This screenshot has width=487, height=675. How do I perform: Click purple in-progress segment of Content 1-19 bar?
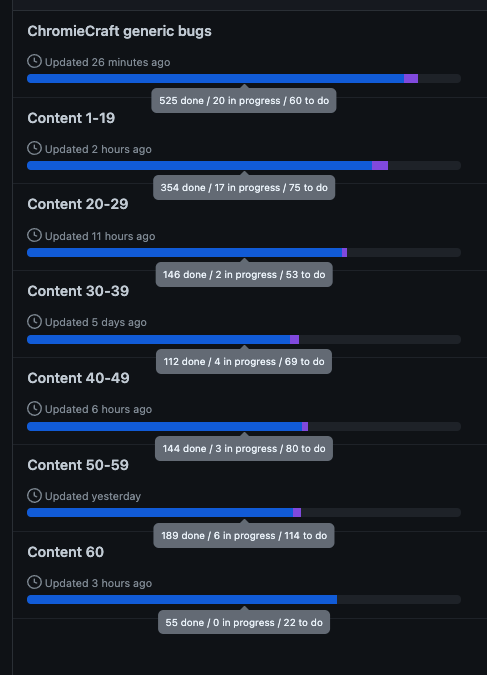click(380, 165)
